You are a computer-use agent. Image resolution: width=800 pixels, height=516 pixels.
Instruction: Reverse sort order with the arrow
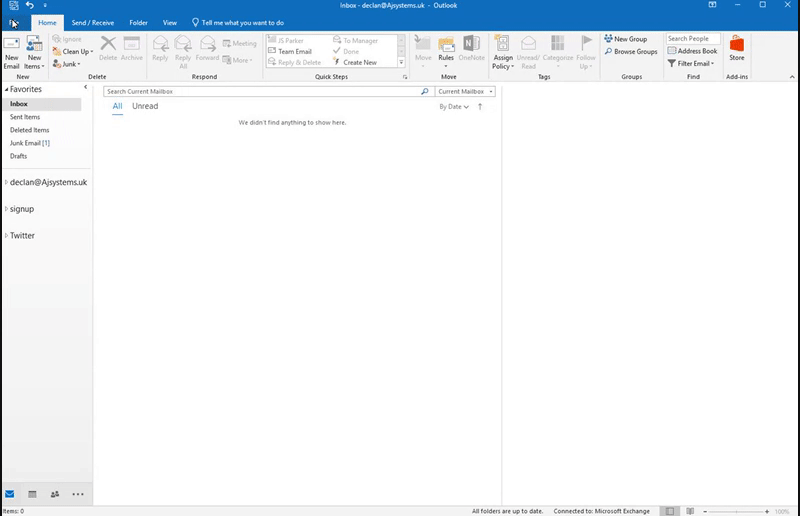[x=480, y=107]
